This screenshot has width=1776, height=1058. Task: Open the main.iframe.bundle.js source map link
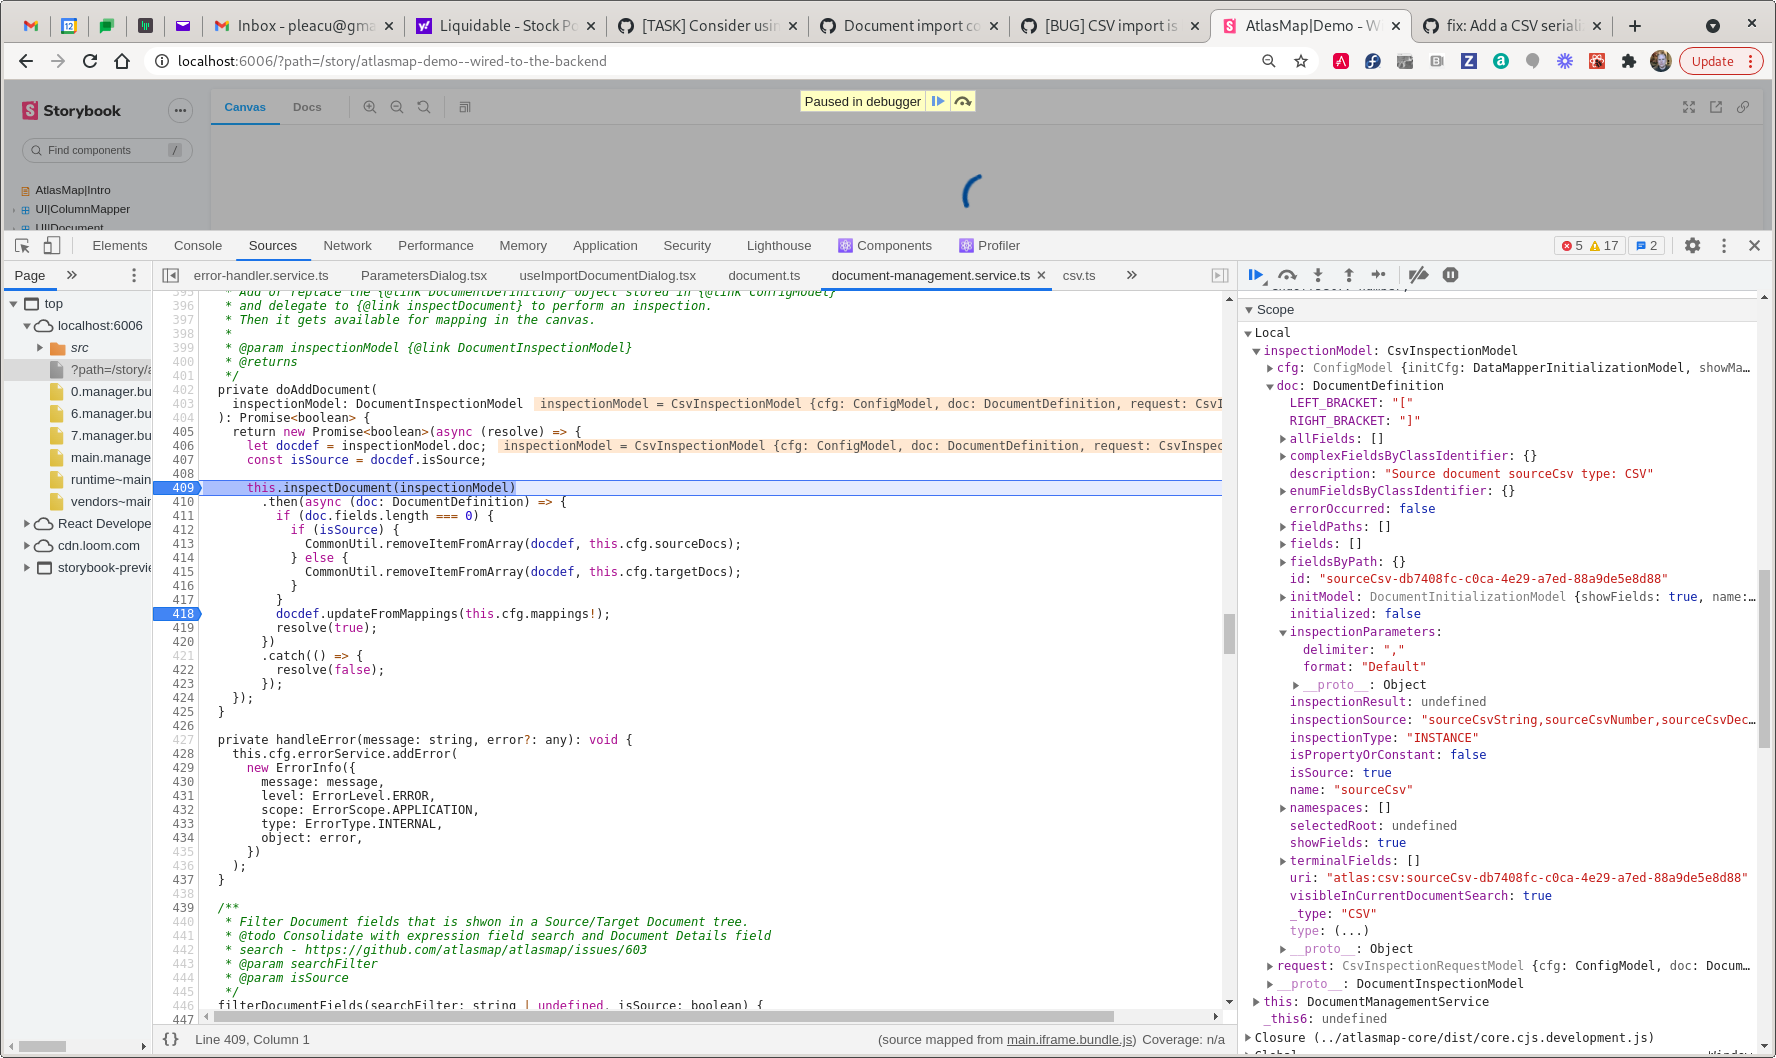1070,1039
